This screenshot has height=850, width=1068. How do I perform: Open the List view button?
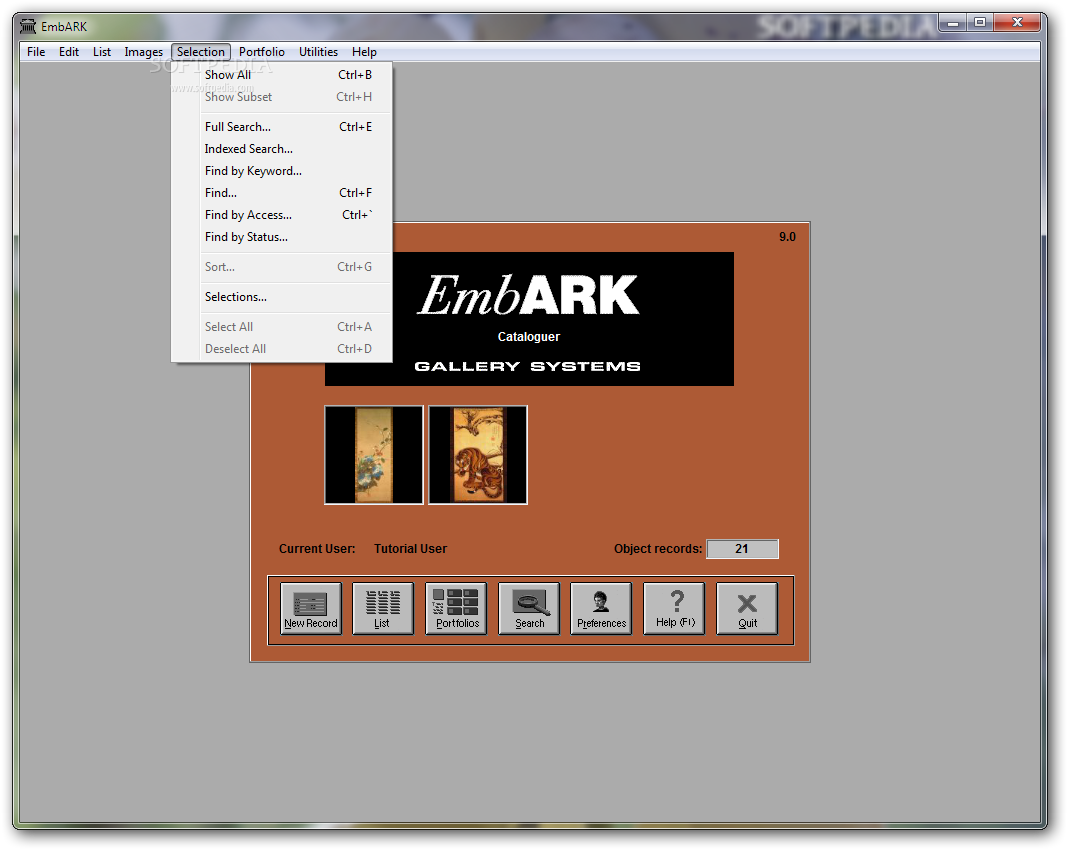[383, 608]
